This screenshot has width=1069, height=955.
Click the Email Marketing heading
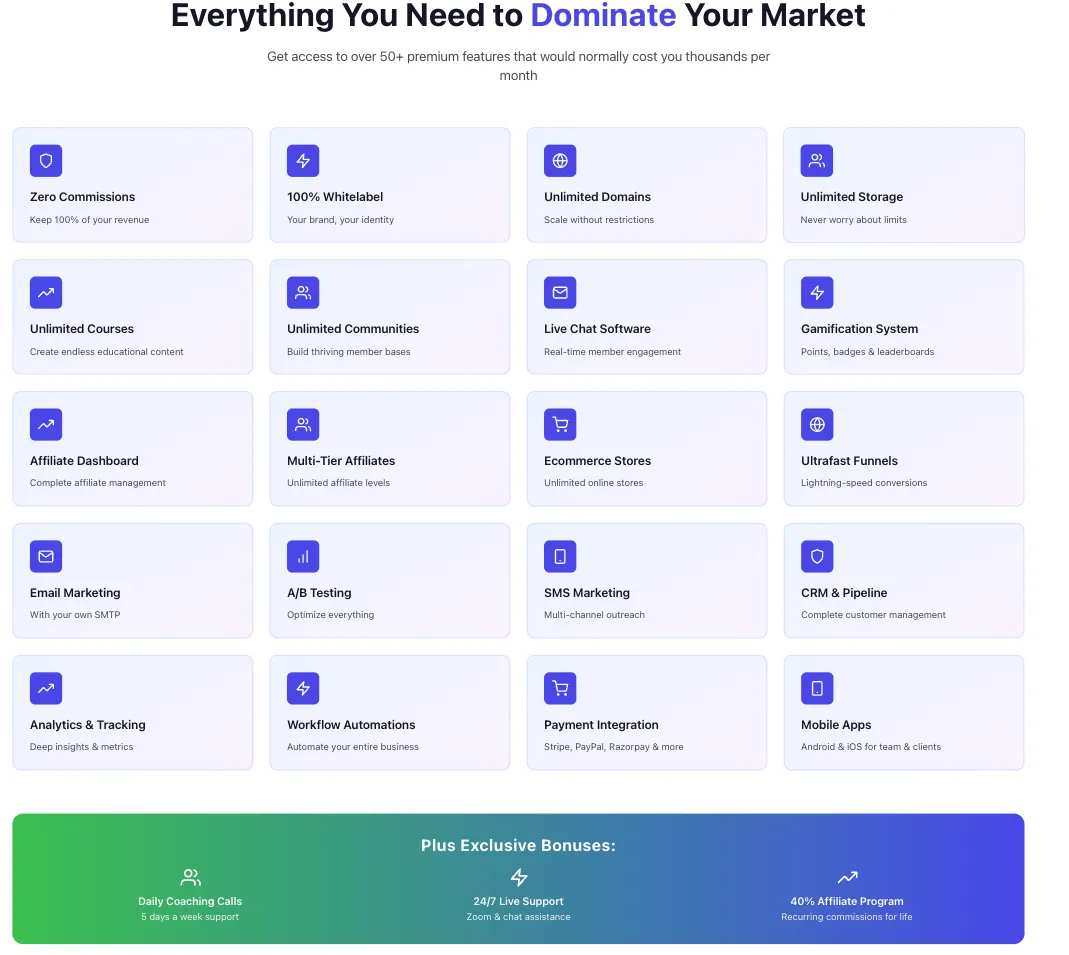(75, 593)
